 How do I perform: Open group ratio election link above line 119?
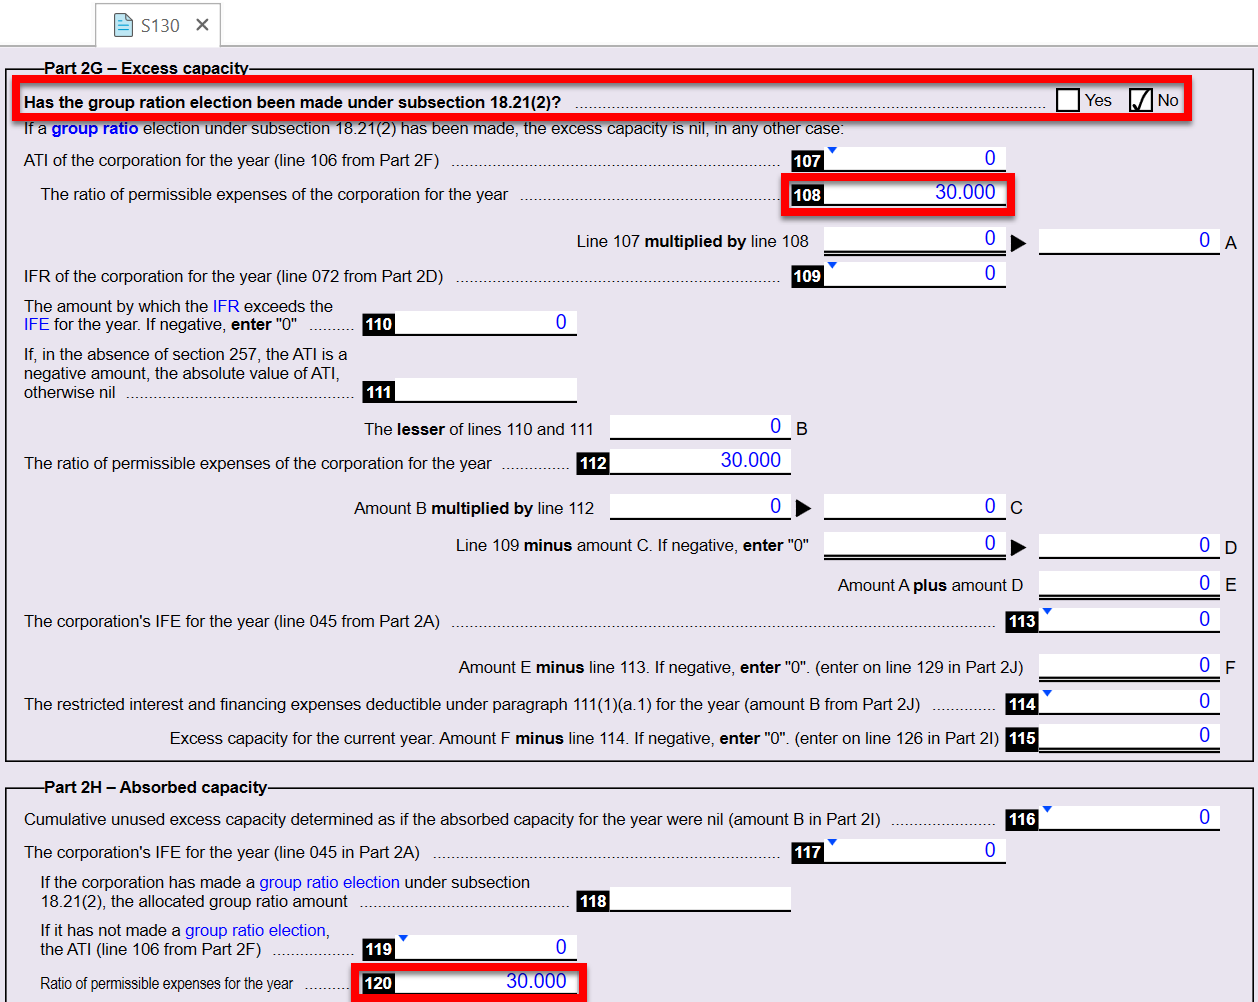(255, 930)
